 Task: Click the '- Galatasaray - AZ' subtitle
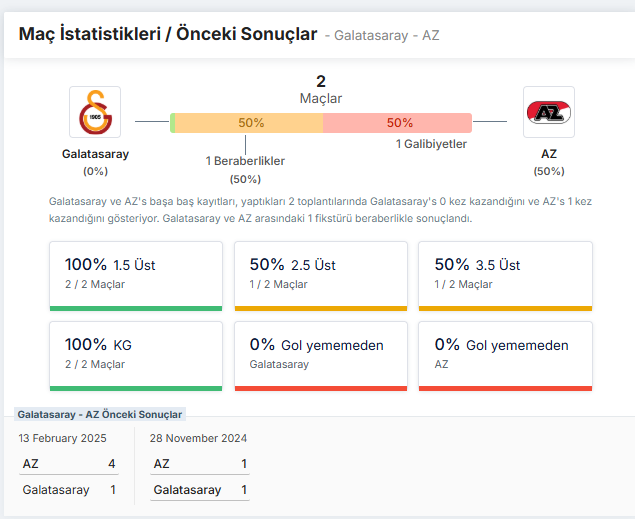coord(382,35)
